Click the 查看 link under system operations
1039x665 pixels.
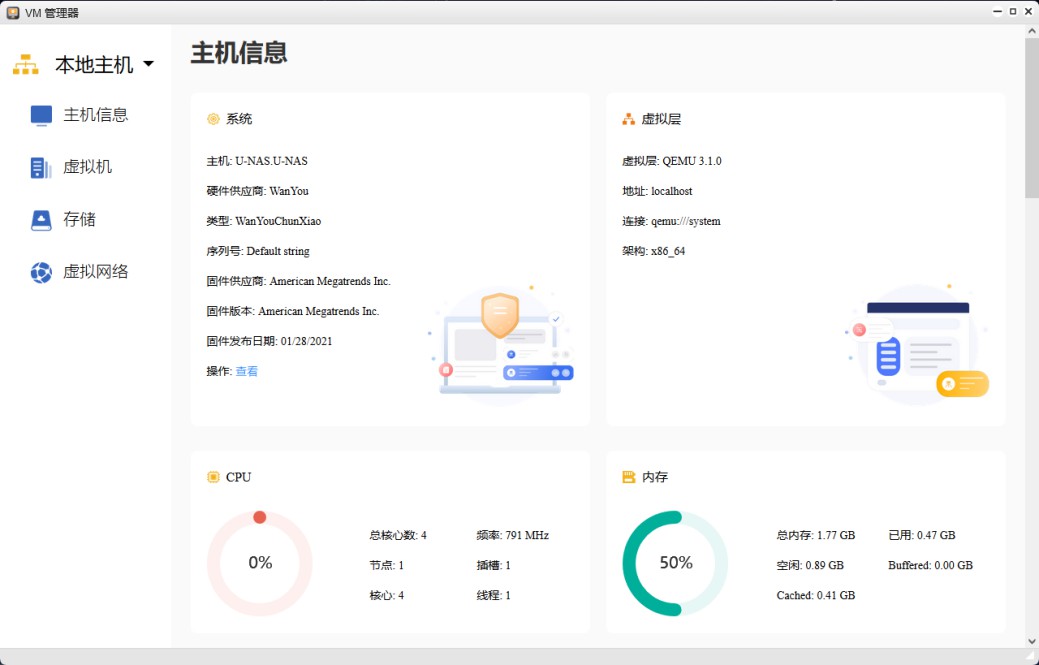pos(247,371)
